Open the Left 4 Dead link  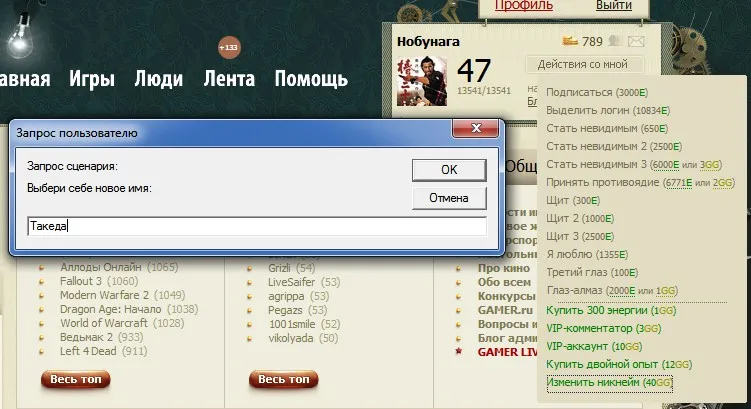[88, 351]
